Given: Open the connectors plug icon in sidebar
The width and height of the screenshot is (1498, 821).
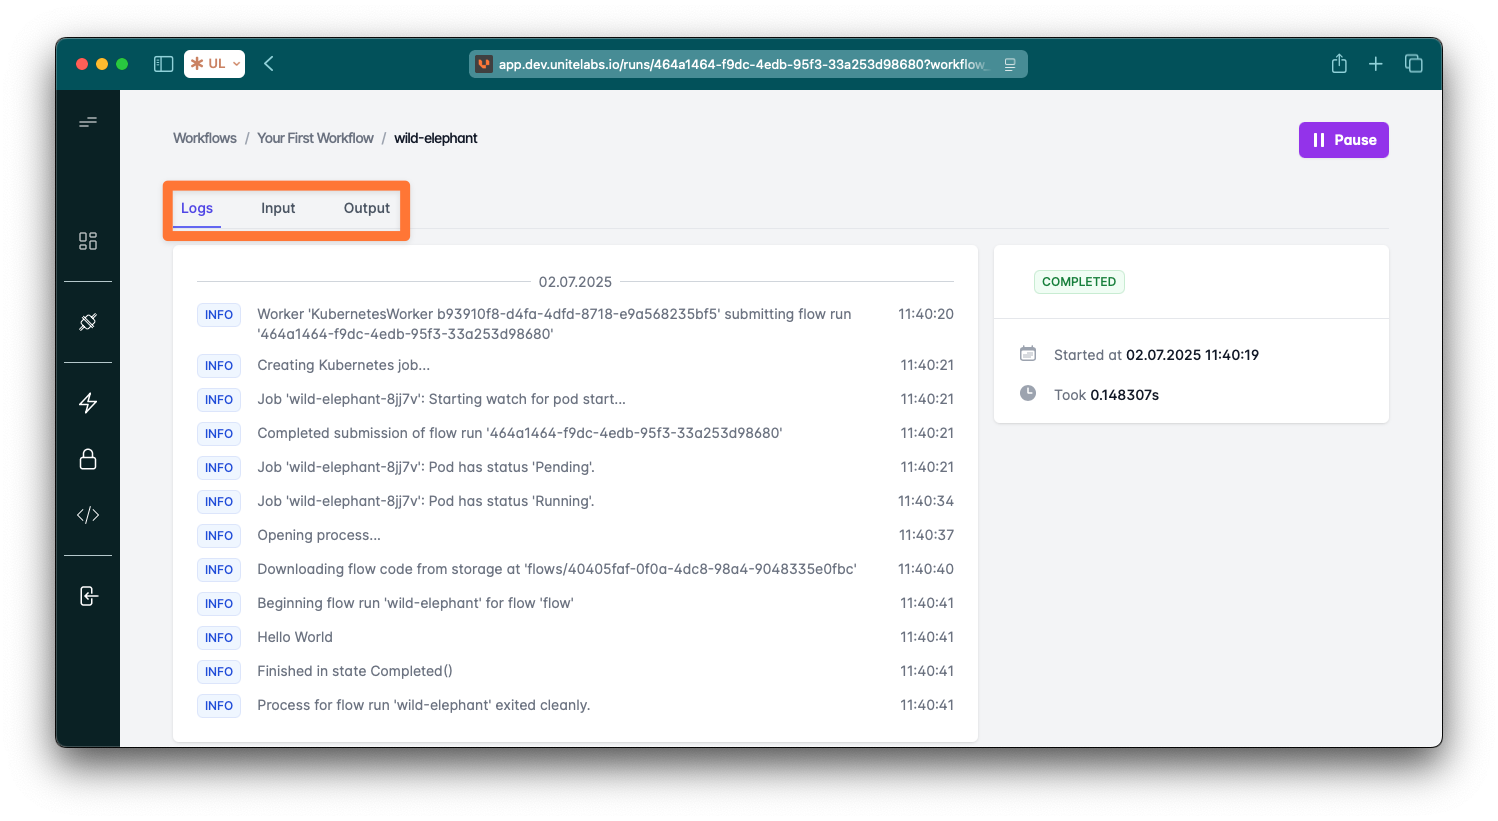Looking at the screenshot, I should click(x=88, y=322).
